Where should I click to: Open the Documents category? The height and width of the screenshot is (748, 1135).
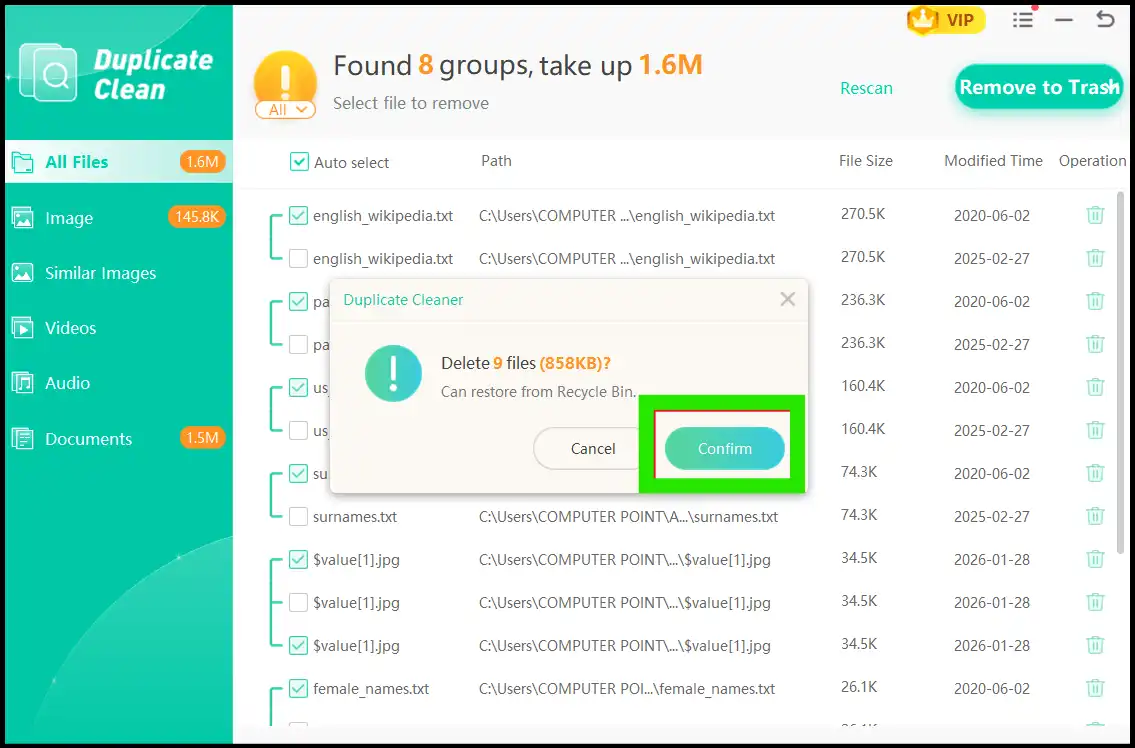click(x=88, y=438)
